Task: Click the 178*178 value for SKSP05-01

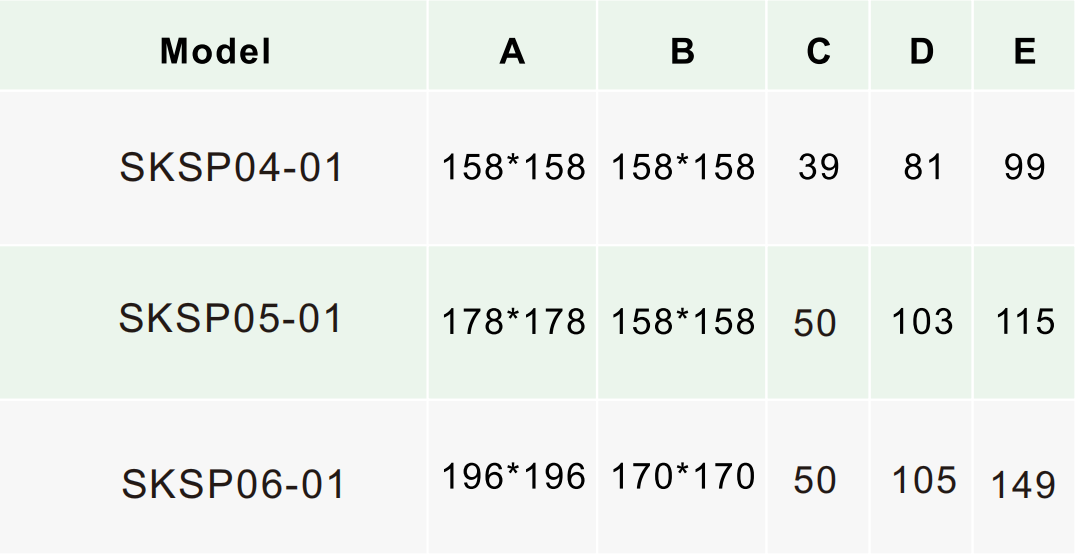Action: pos(514,322)
